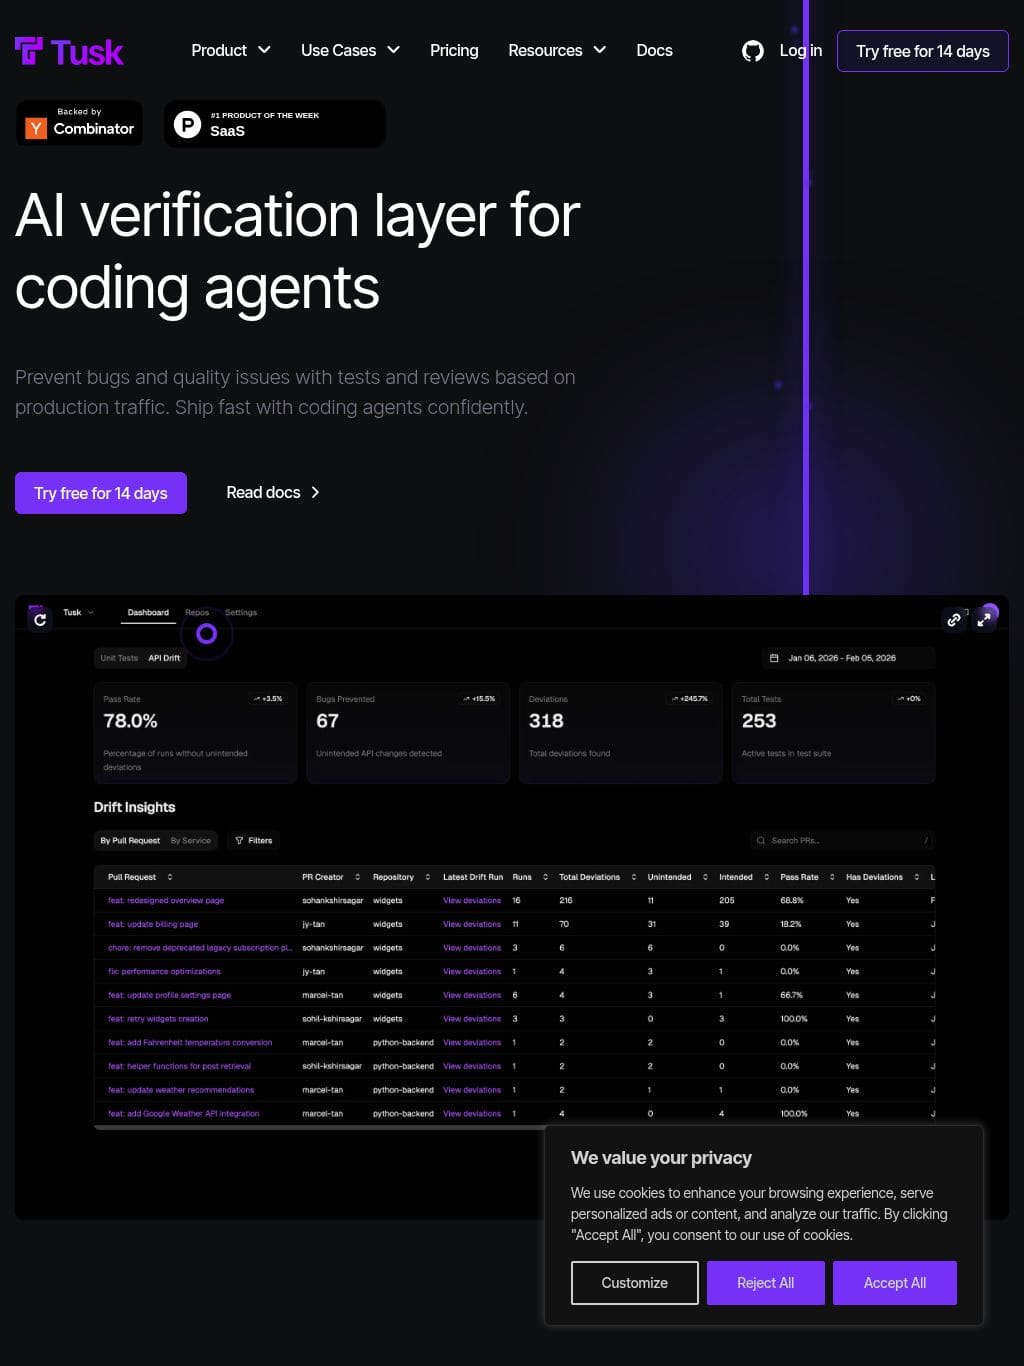This screenshot has height=1366, width=1024.
Task: Click the purple ring cursor near Repos
Action: (206, 634)
